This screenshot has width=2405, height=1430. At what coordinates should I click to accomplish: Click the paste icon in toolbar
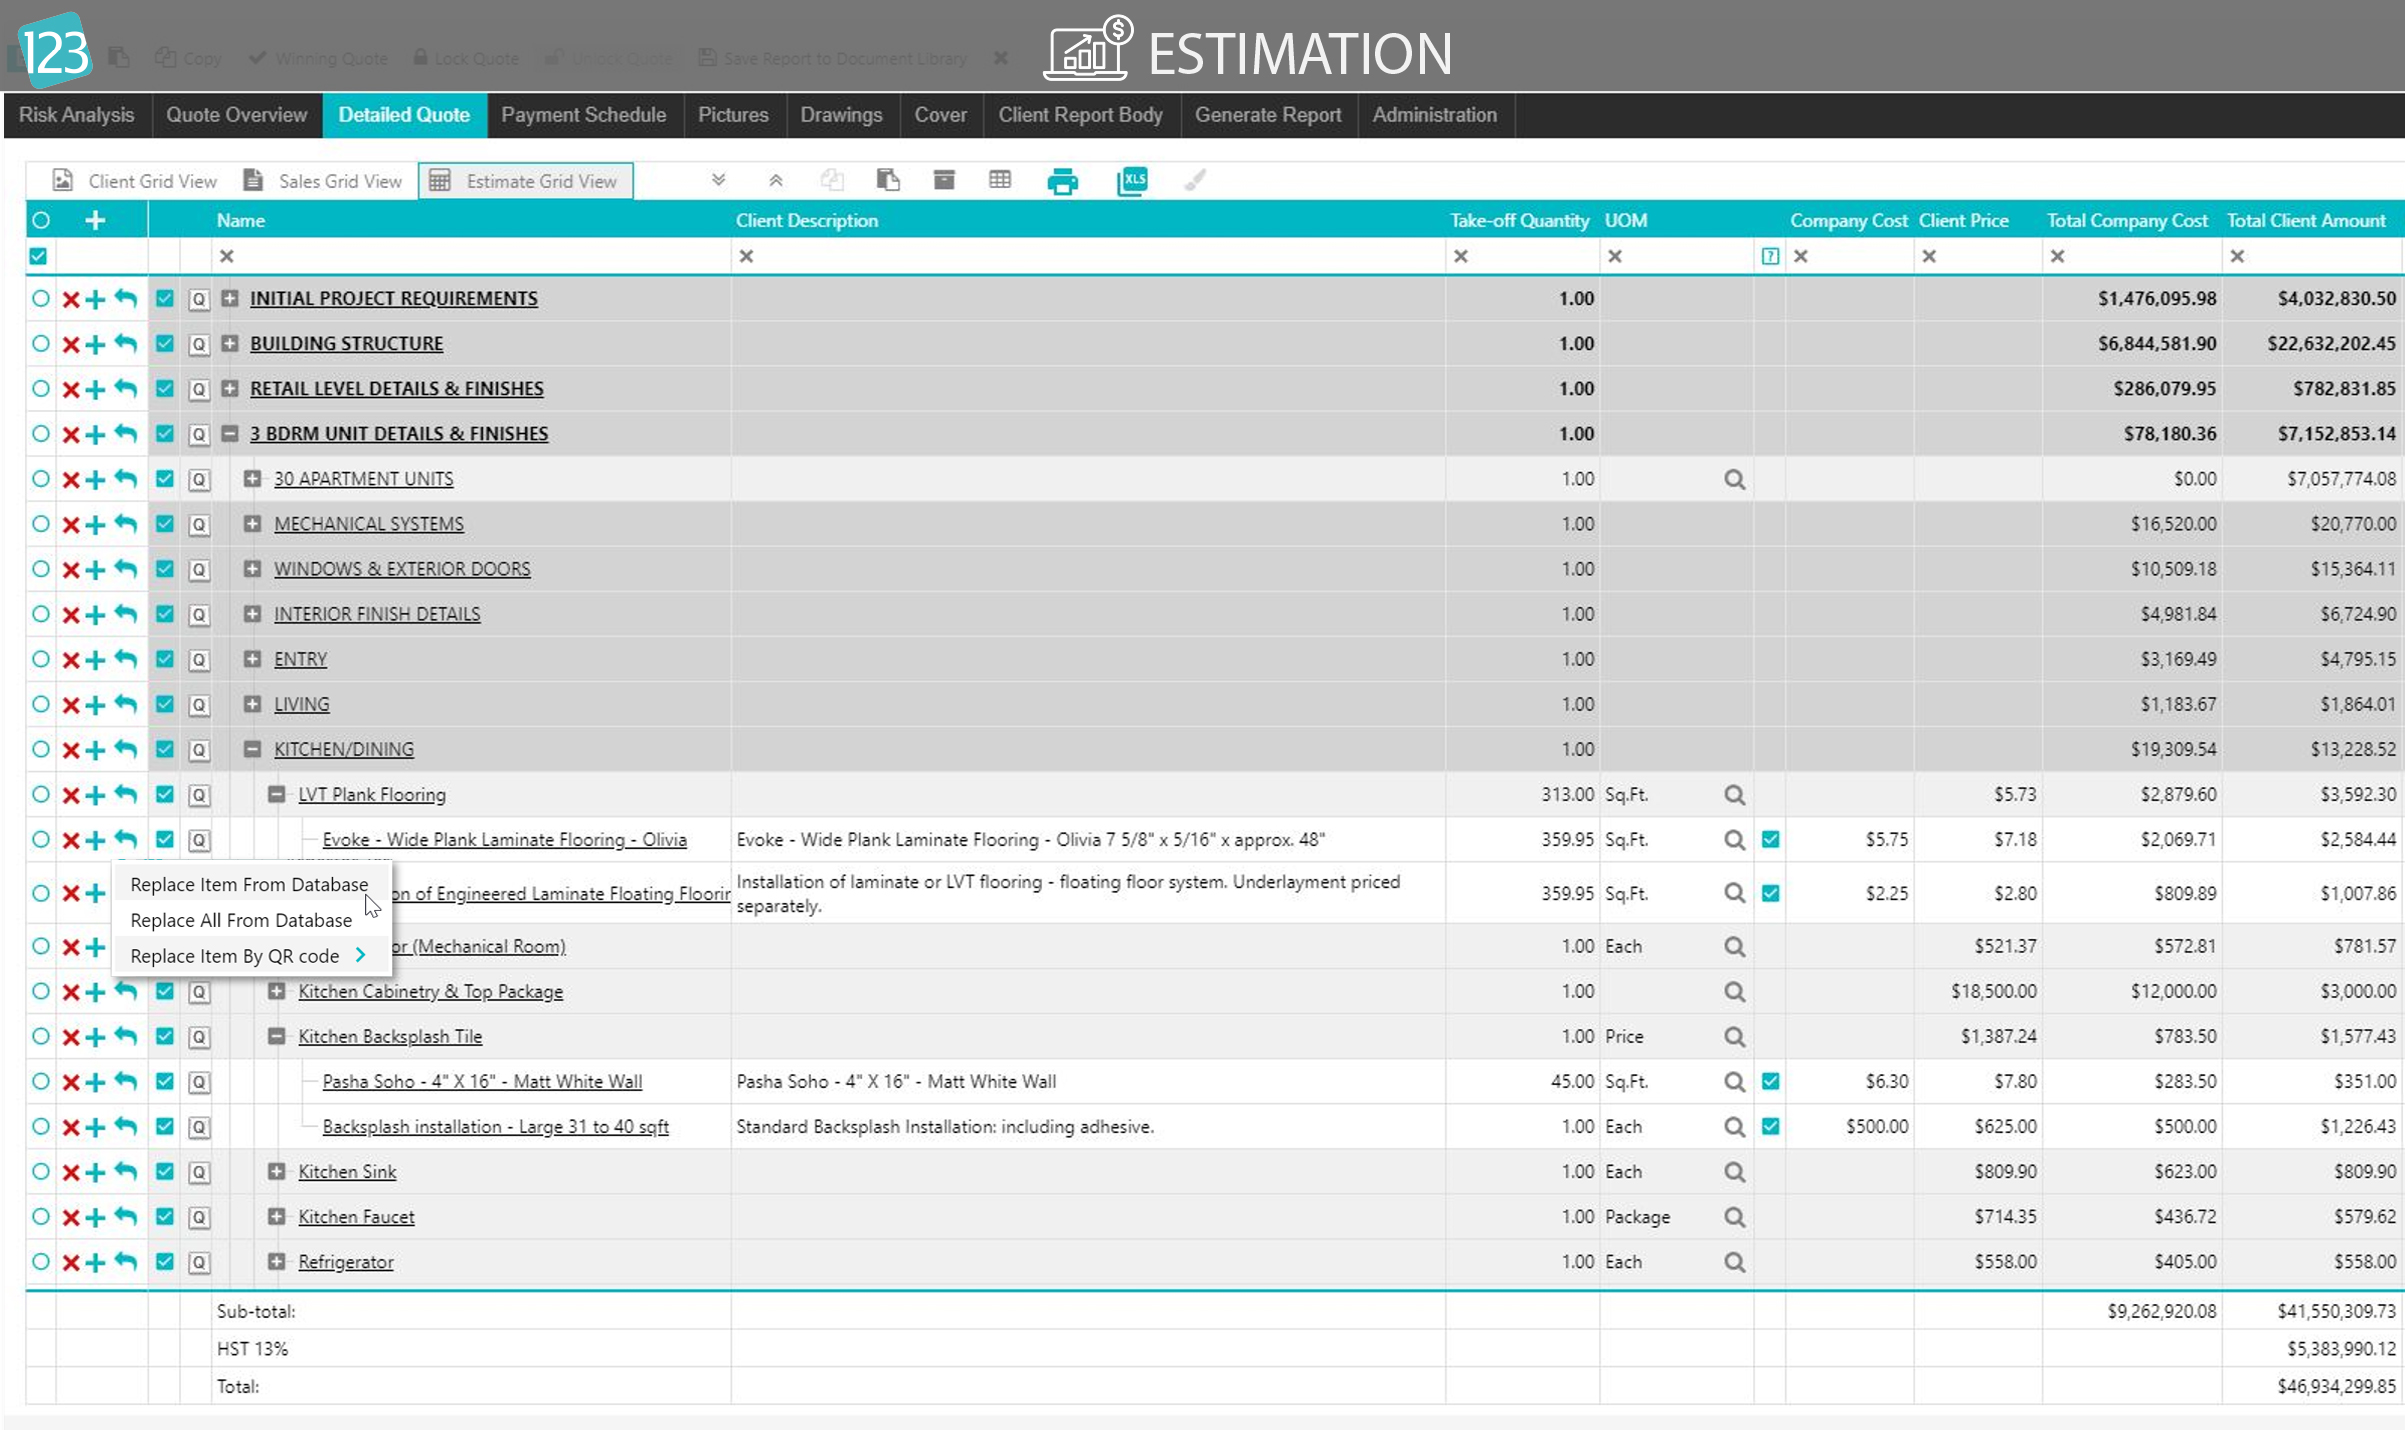point(888,180)
